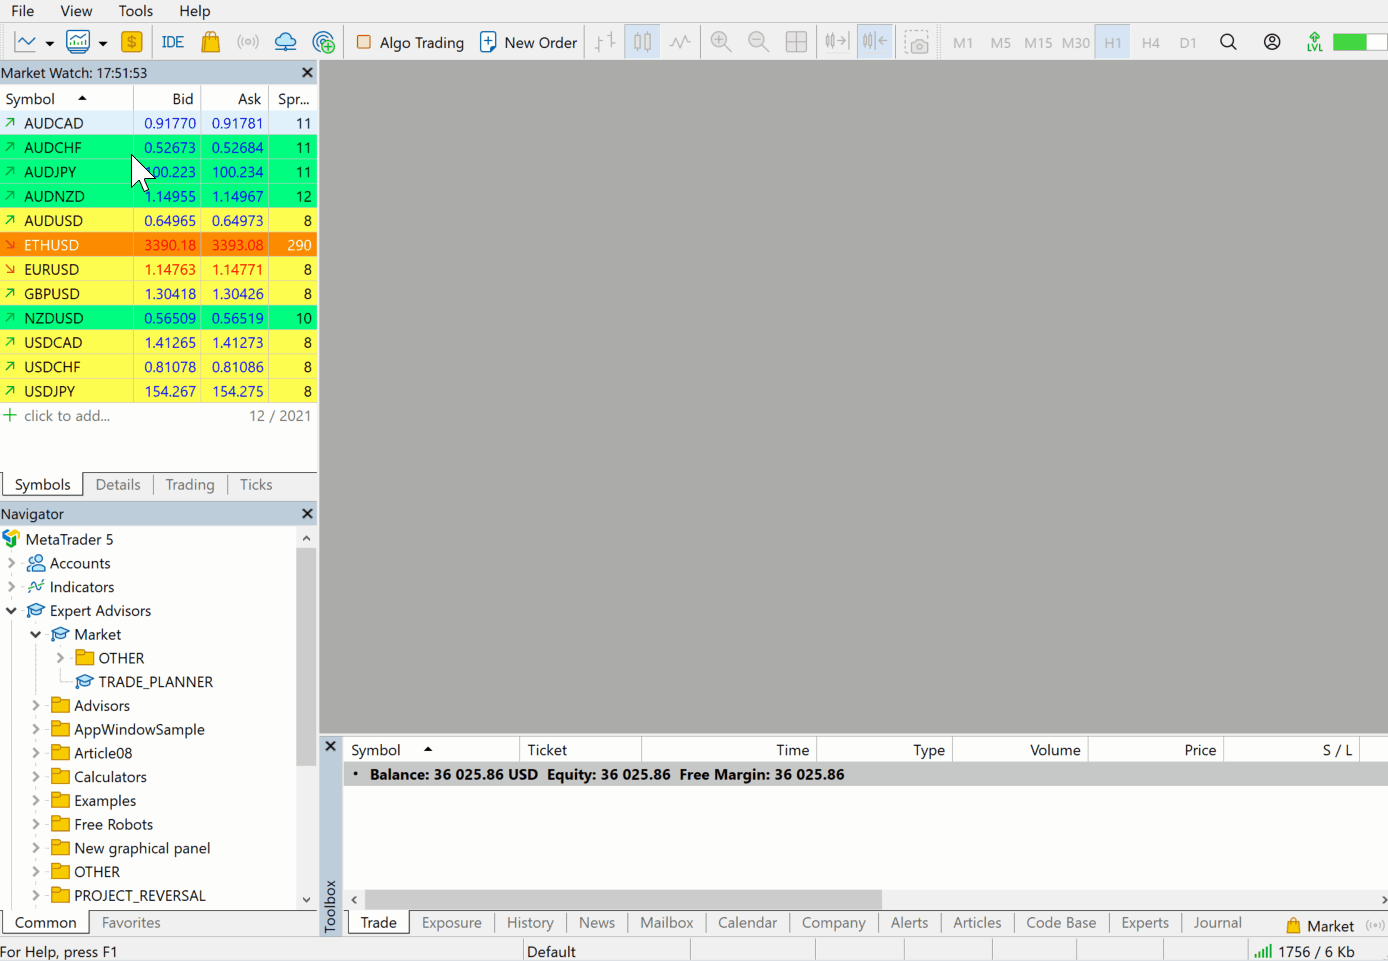The height and width of the screenshot is (961, 1388).
Task: Open the Tools menu
Action: pyautogui.click(x=135, y=11)
